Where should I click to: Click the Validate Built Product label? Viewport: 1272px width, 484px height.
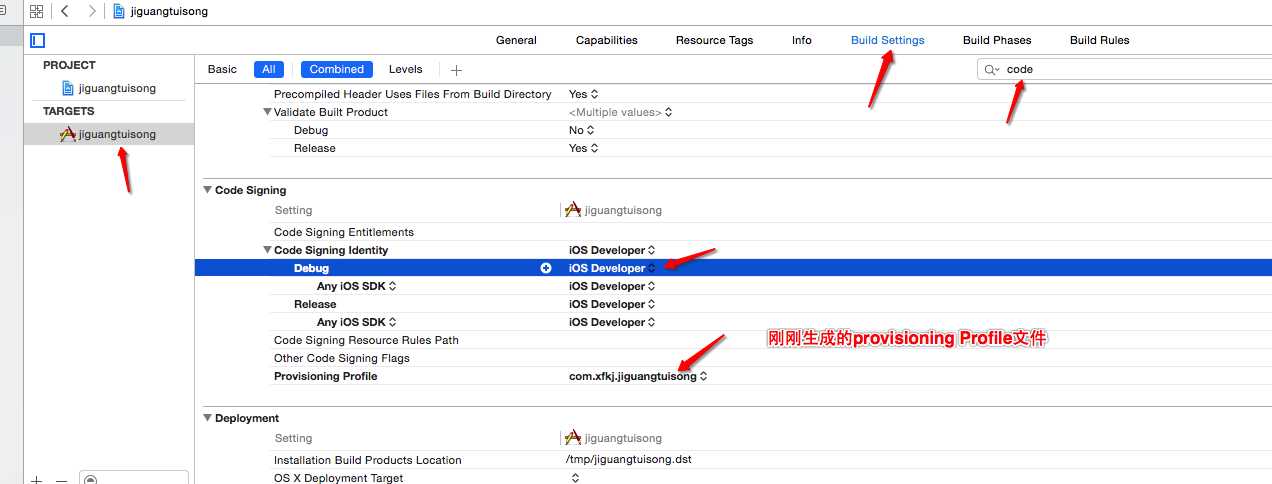pyautogui.click(x=331, y=112)
